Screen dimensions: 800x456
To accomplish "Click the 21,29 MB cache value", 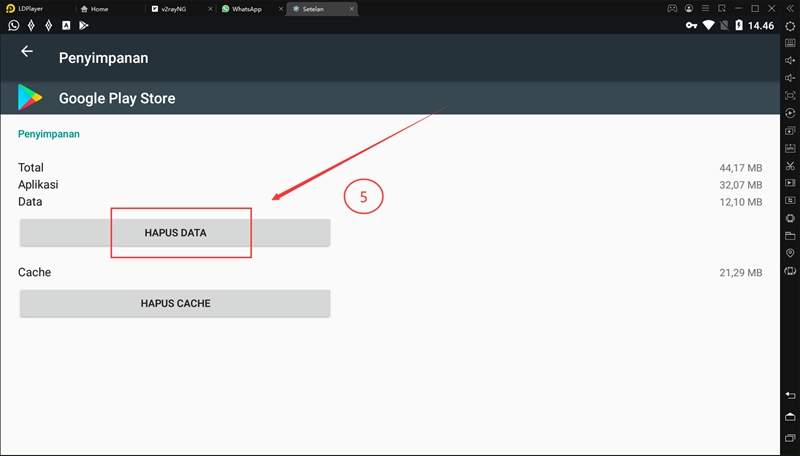I will [740, 273].
